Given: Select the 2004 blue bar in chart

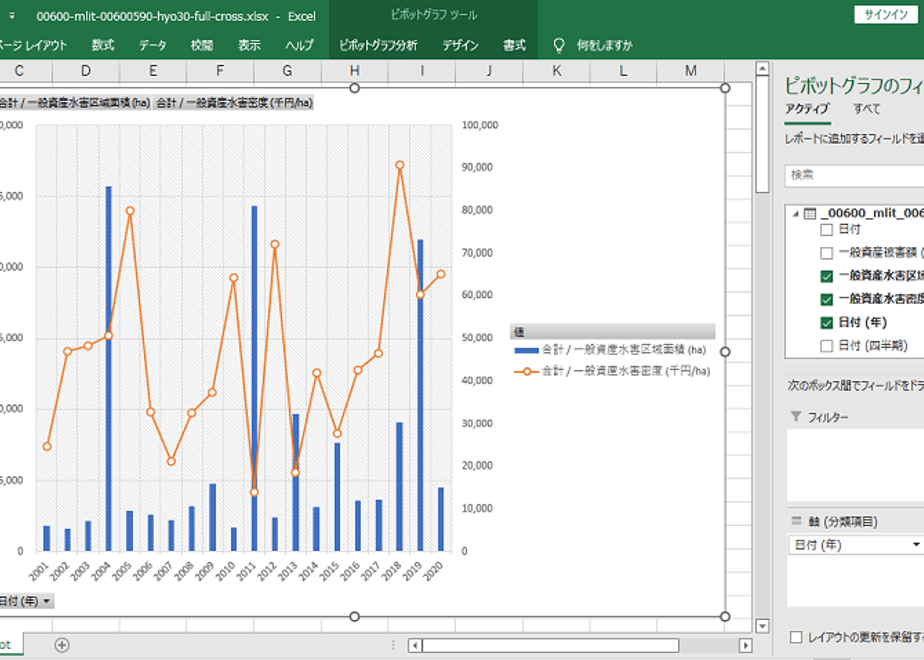Looking at the screenshot, I should pos(108,368).
